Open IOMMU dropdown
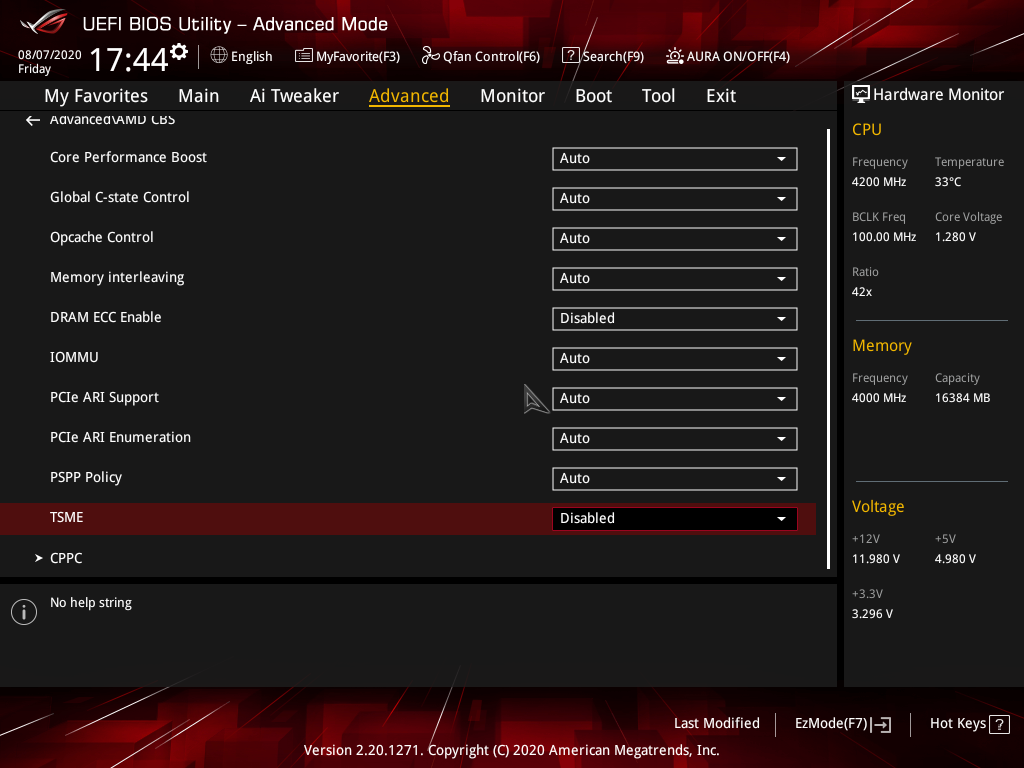The image size is (1024, 768). coord(675,359)
